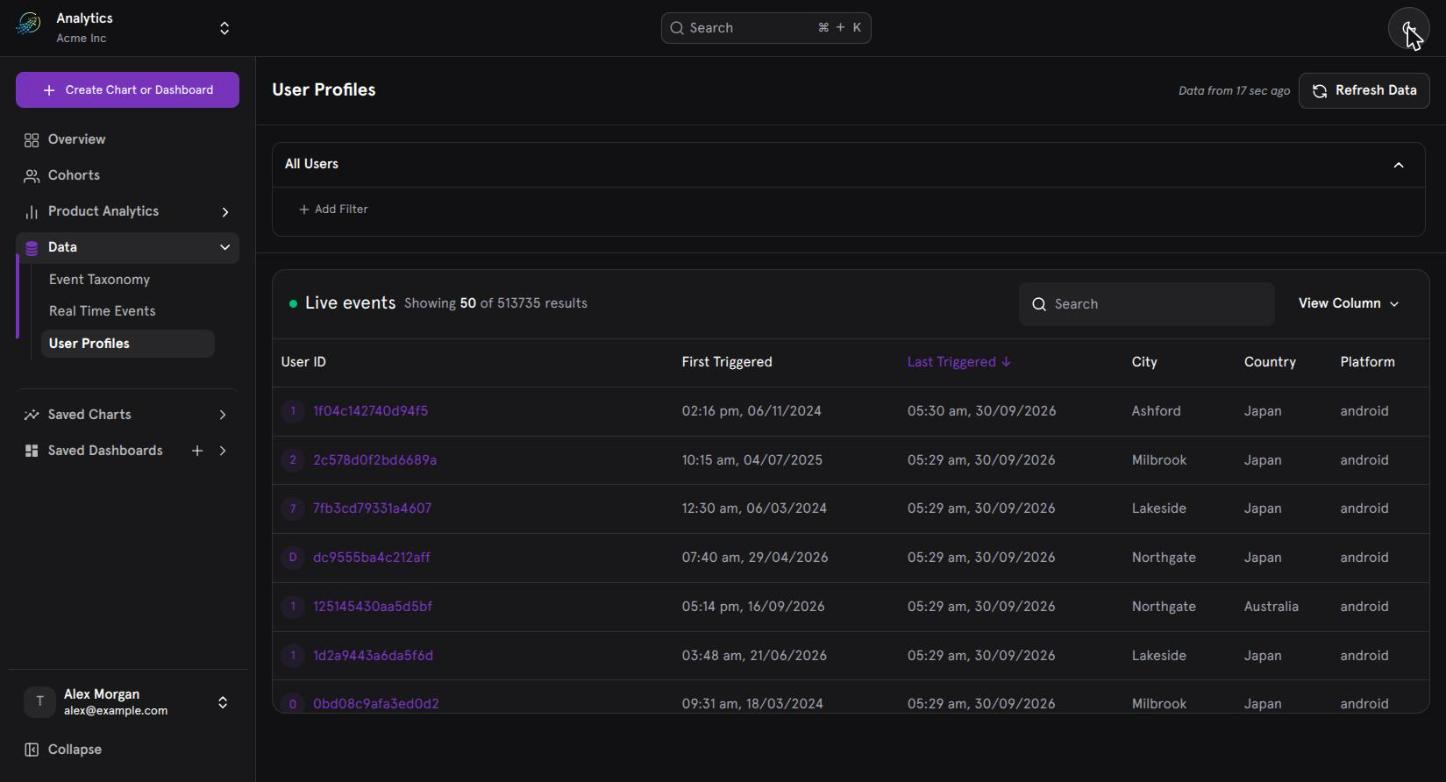Screen dimensions: 1446x782
Task: Click the Australia country cell
Action: click(1271, 606)
